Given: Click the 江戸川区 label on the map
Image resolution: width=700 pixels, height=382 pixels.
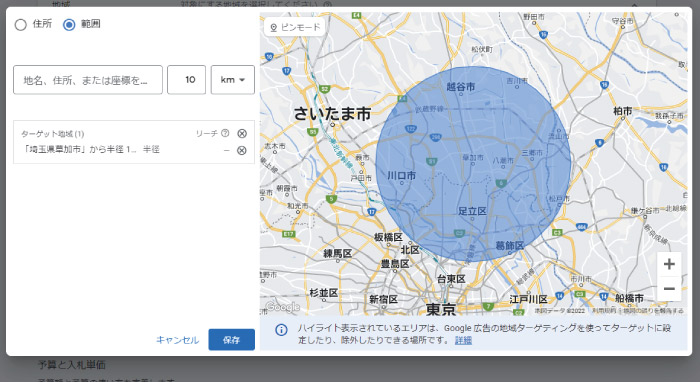Looking at the screenshot, I should (528, 299).
